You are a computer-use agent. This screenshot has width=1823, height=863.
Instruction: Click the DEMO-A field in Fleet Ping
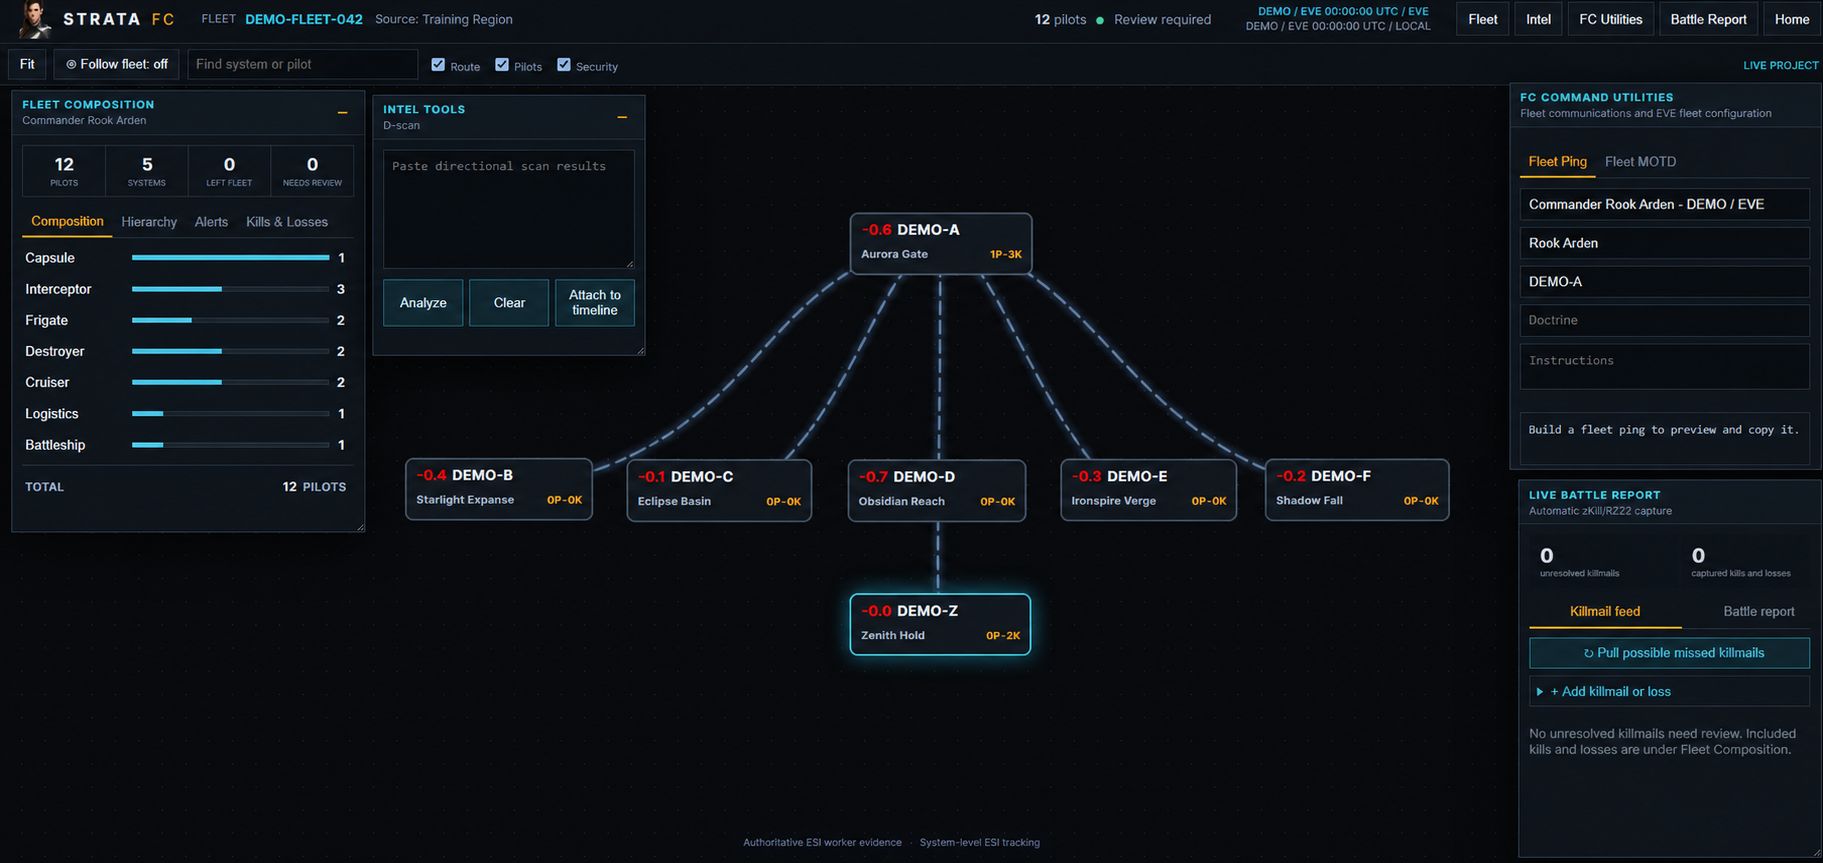coord(1664,282)
